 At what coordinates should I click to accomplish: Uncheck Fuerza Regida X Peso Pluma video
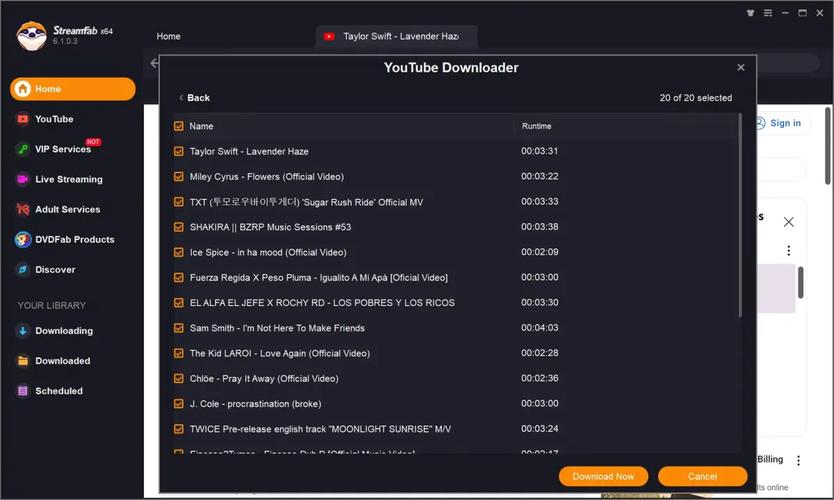(179, 278)
